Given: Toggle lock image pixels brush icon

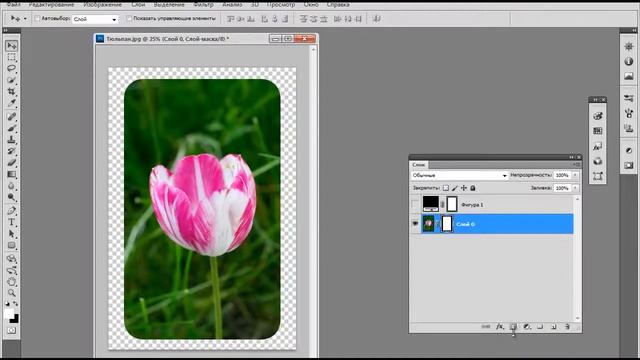Looking at the screenshot, I should tap(455, 188).
